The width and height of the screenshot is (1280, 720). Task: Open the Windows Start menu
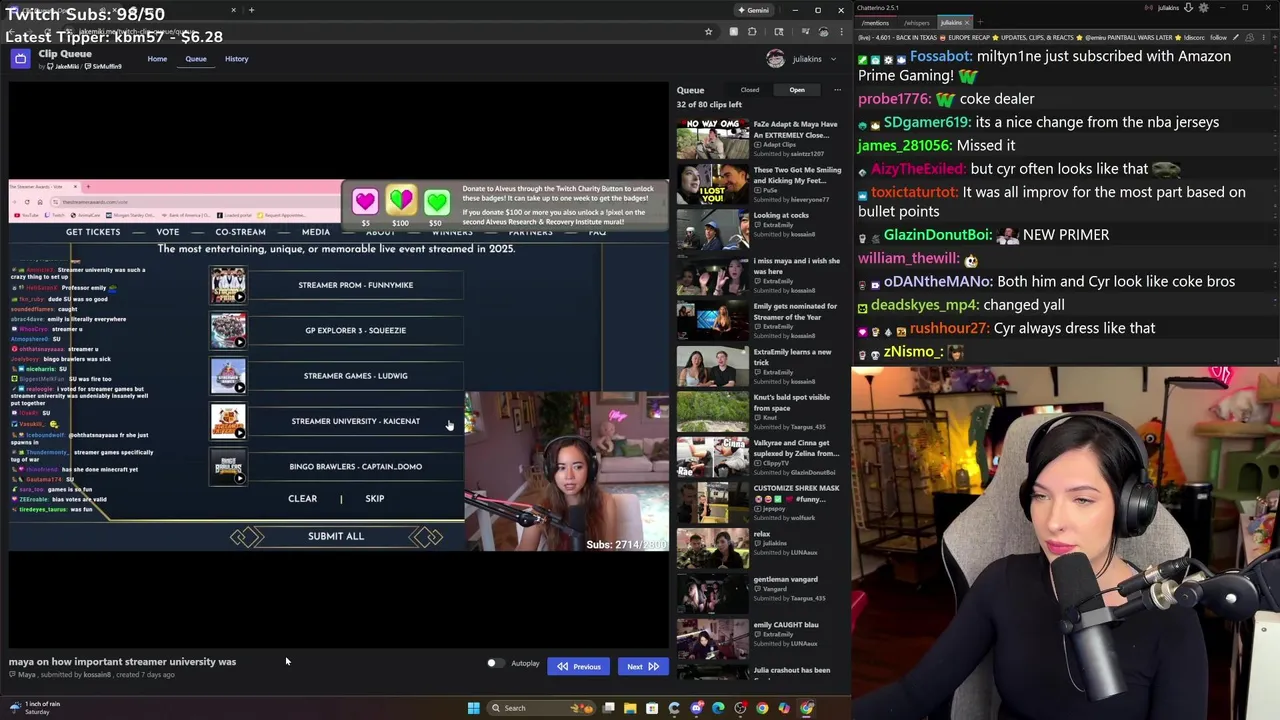click(473, 708)
